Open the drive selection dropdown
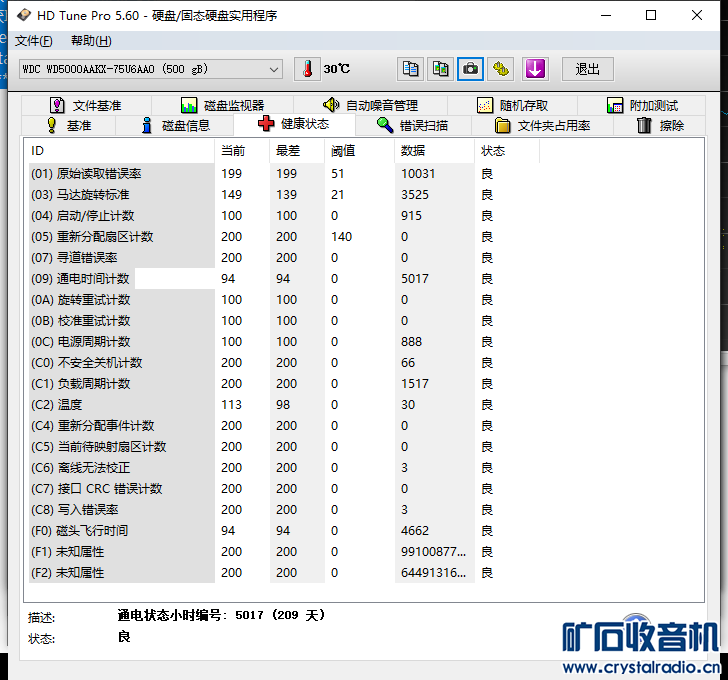 coord(151,69)
